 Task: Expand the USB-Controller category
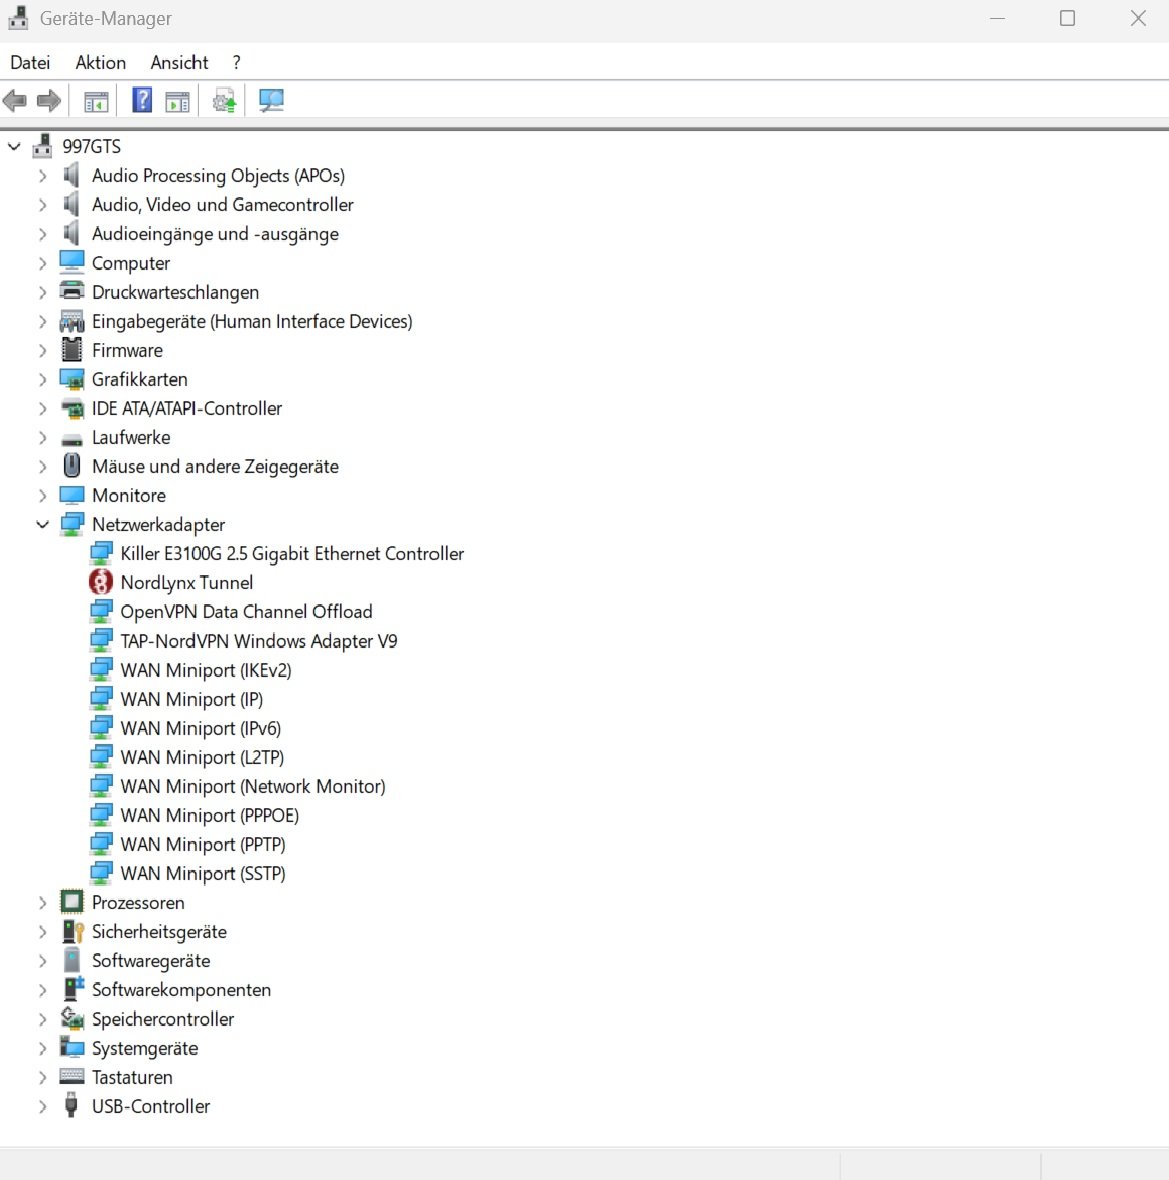point(43,1106)
